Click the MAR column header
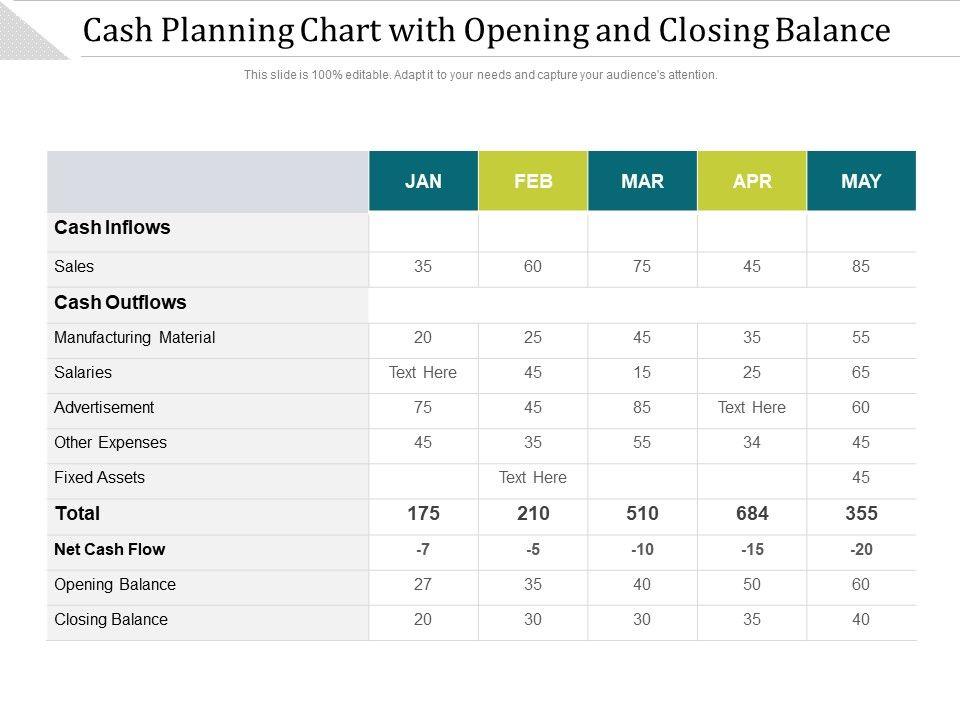Image resolution: width=960 pixels, height=720 pixels. (x=642, y=181)
